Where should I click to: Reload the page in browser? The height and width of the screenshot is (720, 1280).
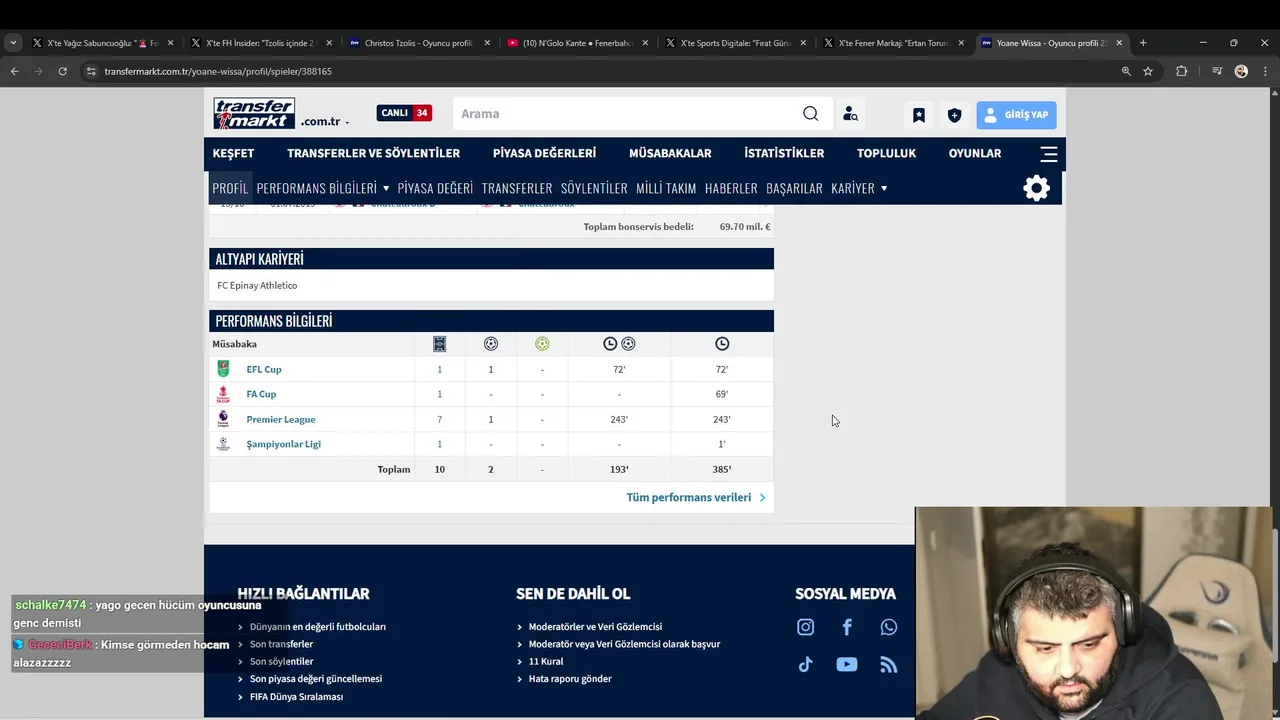pyautogui.click(x=62, y=71)
